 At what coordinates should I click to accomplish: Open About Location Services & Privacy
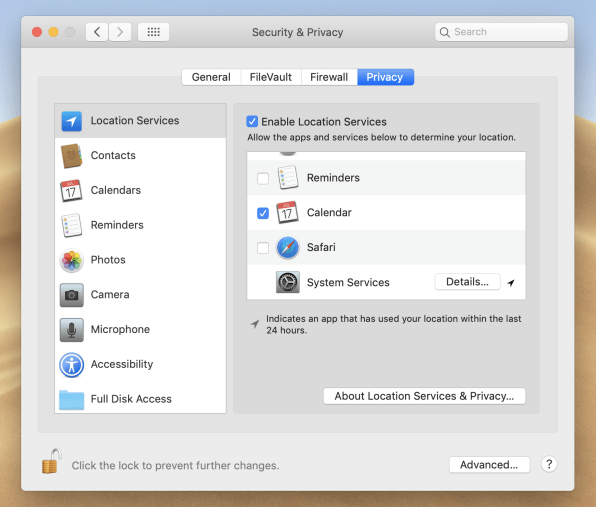(x=424, y=396)
